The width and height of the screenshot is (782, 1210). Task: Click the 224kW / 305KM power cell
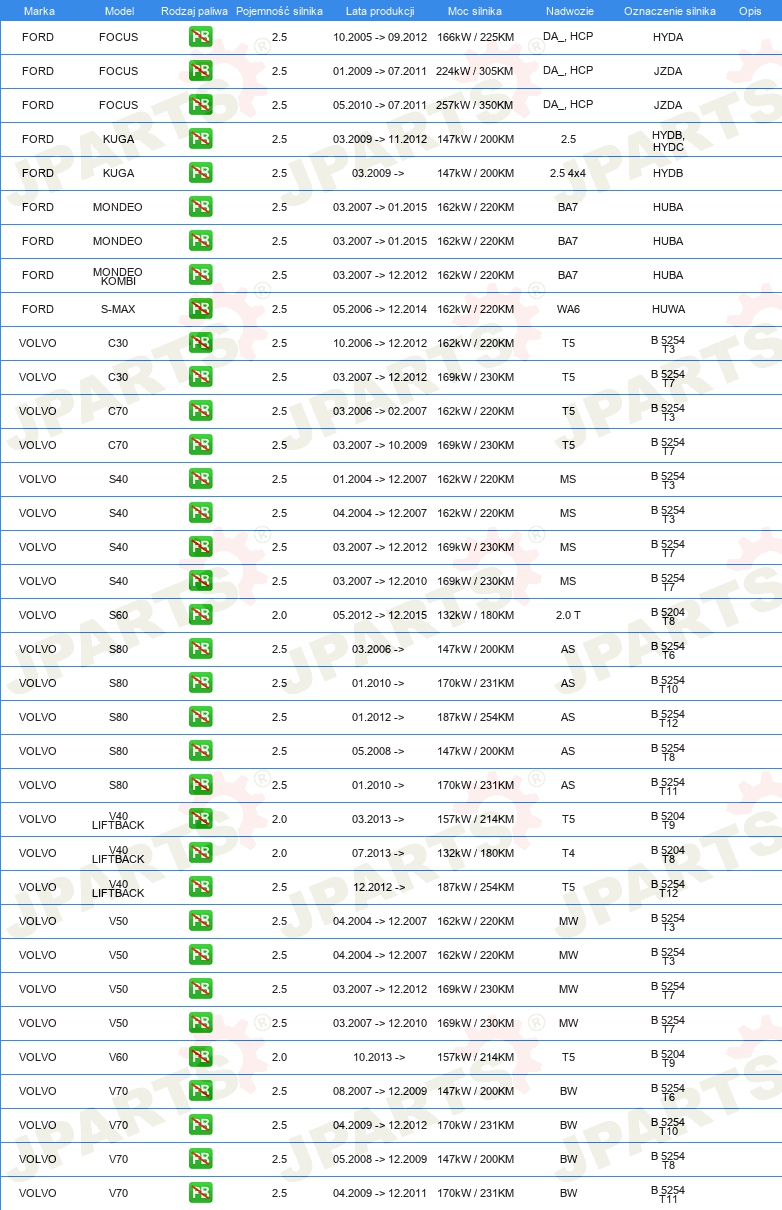pos(475,71)
